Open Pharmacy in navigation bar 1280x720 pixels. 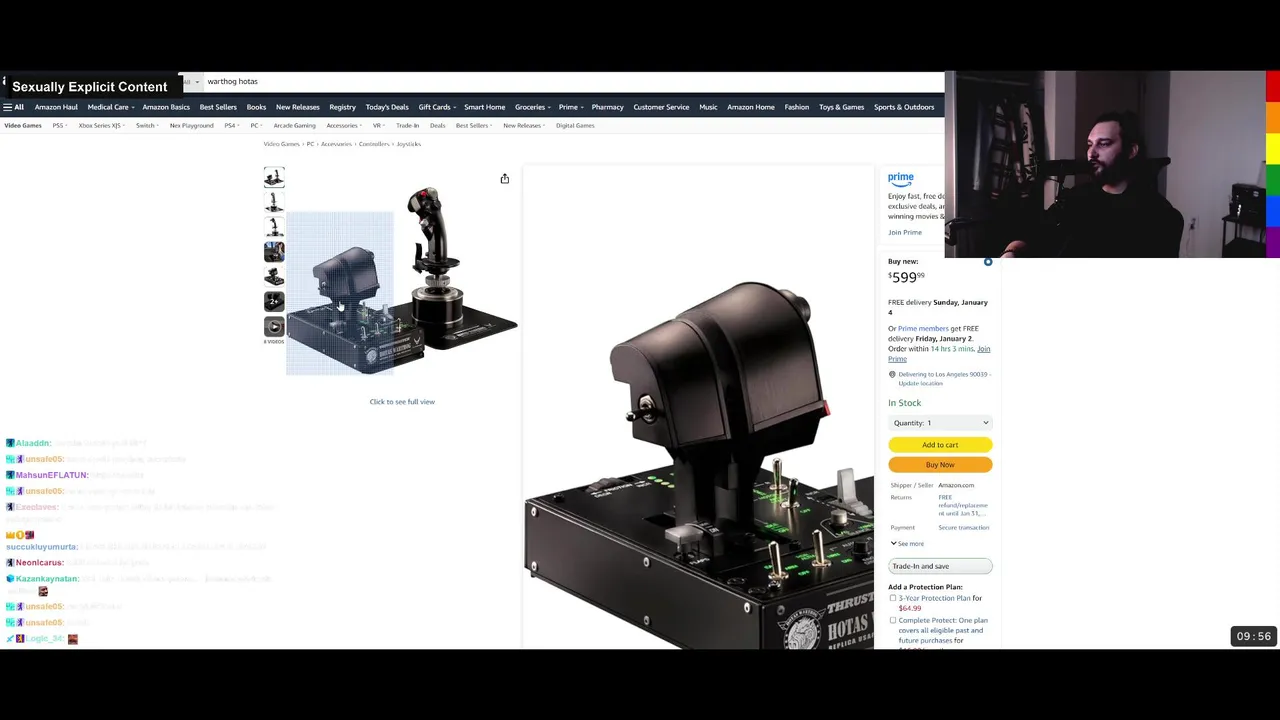coord(607,107)
